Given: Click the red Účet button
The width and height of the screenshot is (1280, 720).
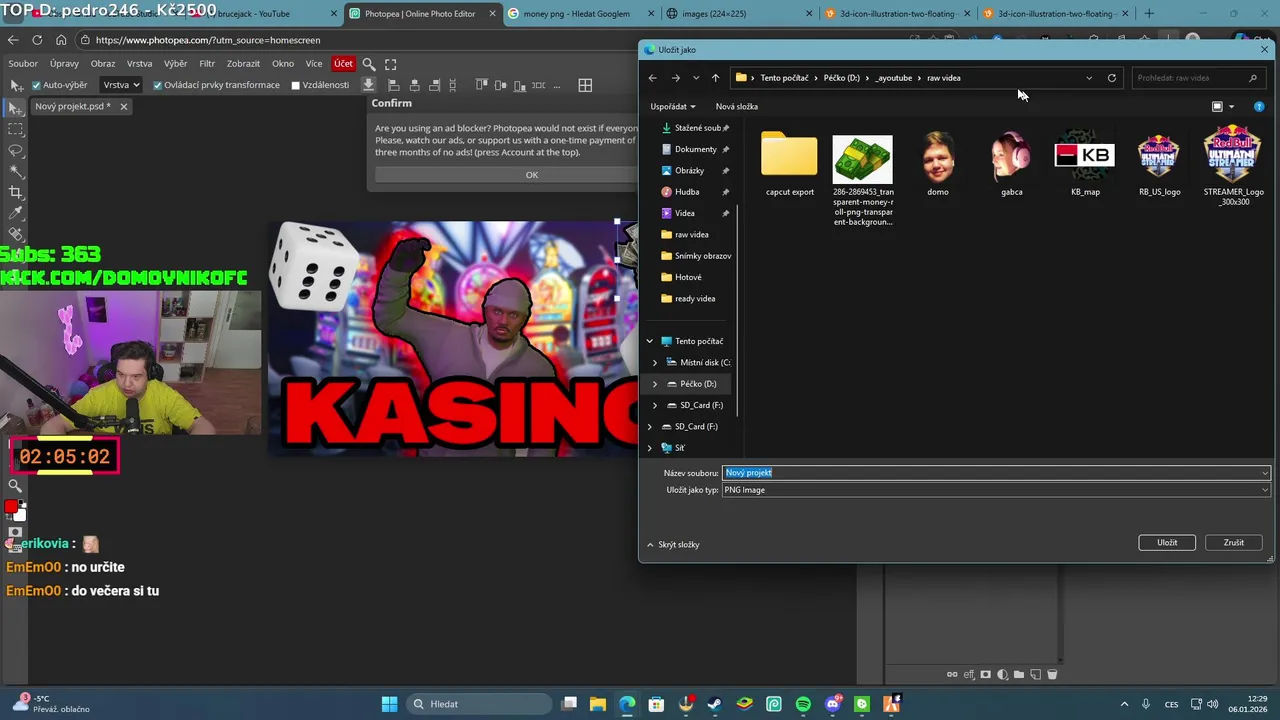Looking at the screenshot, I should [343, 63].
